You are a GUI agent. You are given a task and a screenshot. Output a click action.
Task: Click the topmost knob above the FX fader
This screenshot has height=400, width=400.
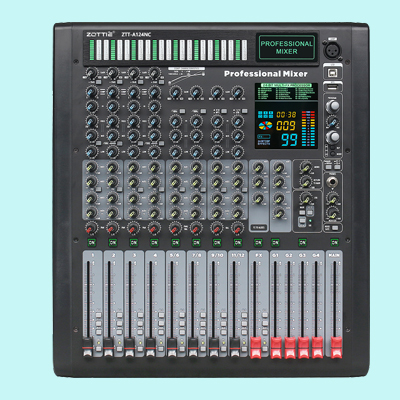258,167
